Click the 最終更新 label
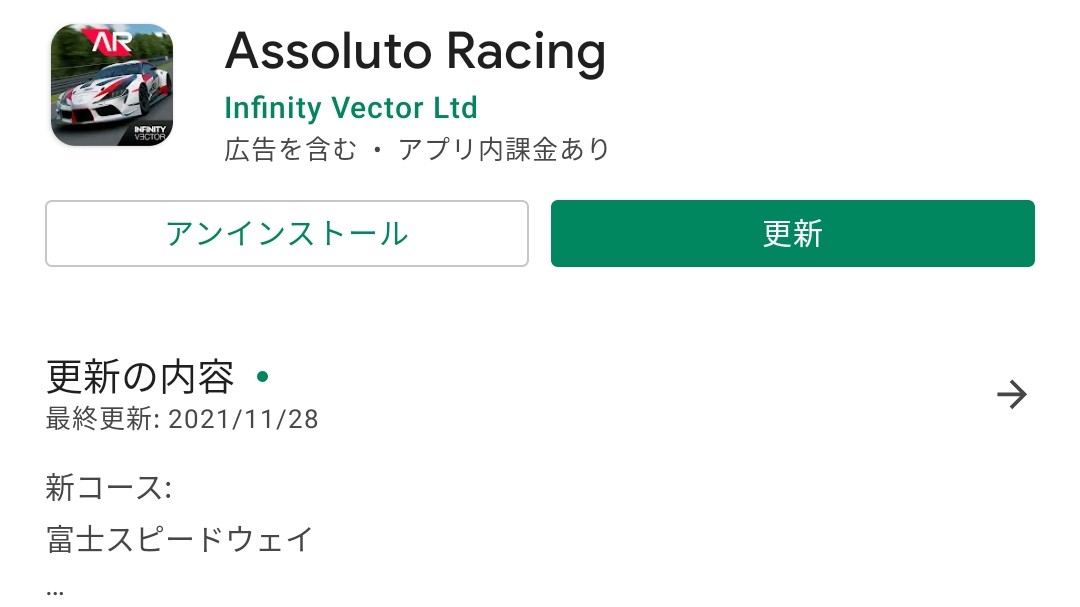Viewport: 1080px width, 607px height. (x=103, y=419)
